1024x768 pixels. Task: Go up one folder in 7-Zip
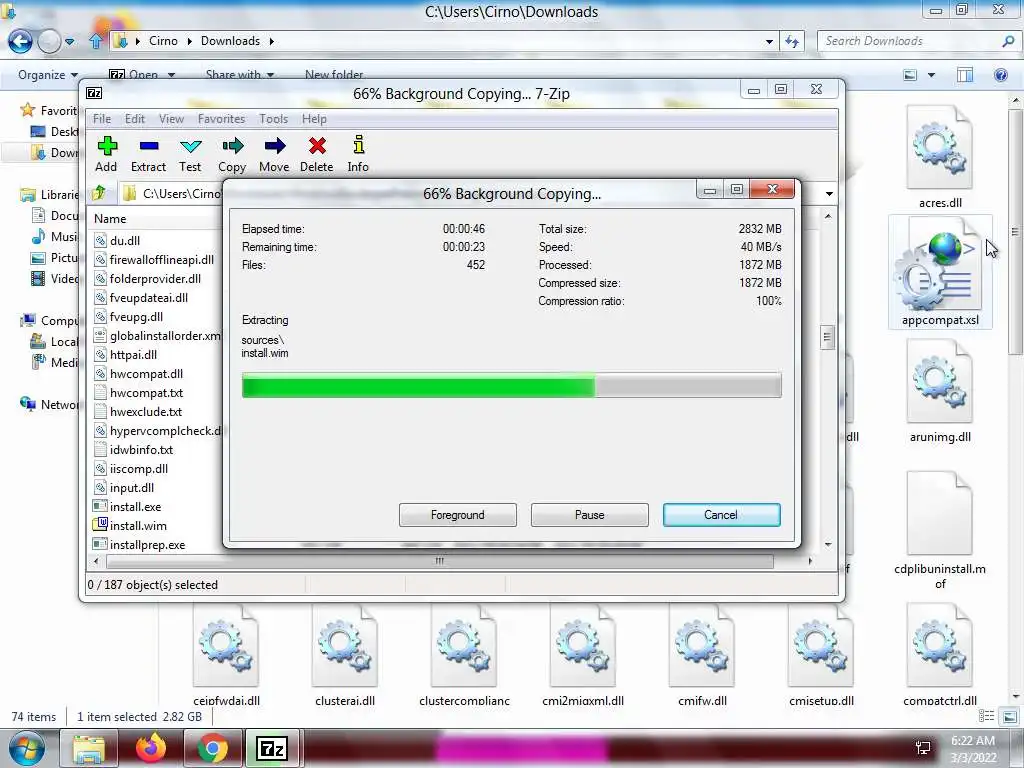click(x=99, y=193)
